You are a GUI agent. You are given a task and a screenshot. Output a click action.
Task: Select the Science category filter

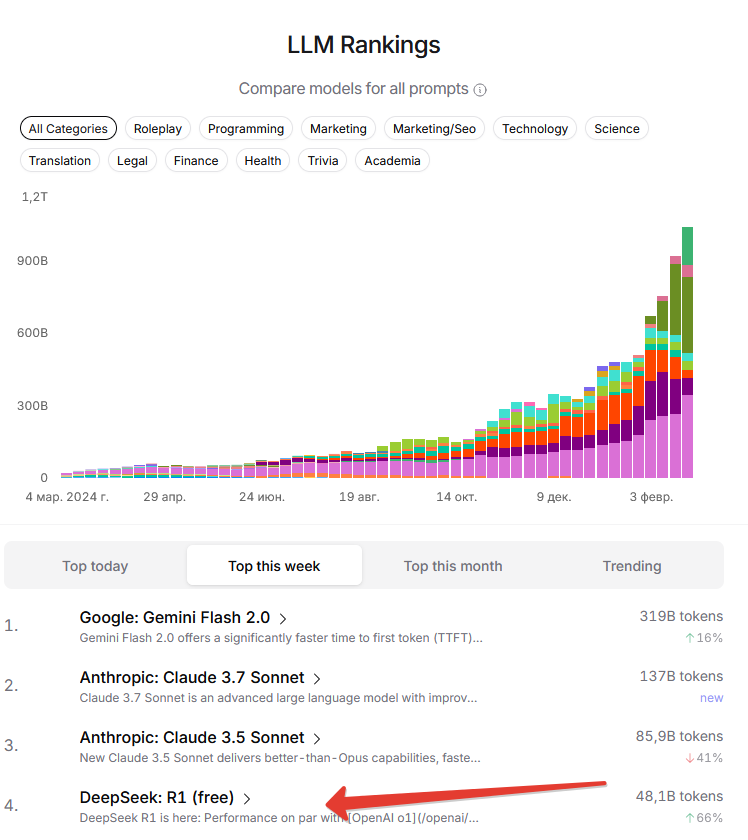(x=617, y=129)
